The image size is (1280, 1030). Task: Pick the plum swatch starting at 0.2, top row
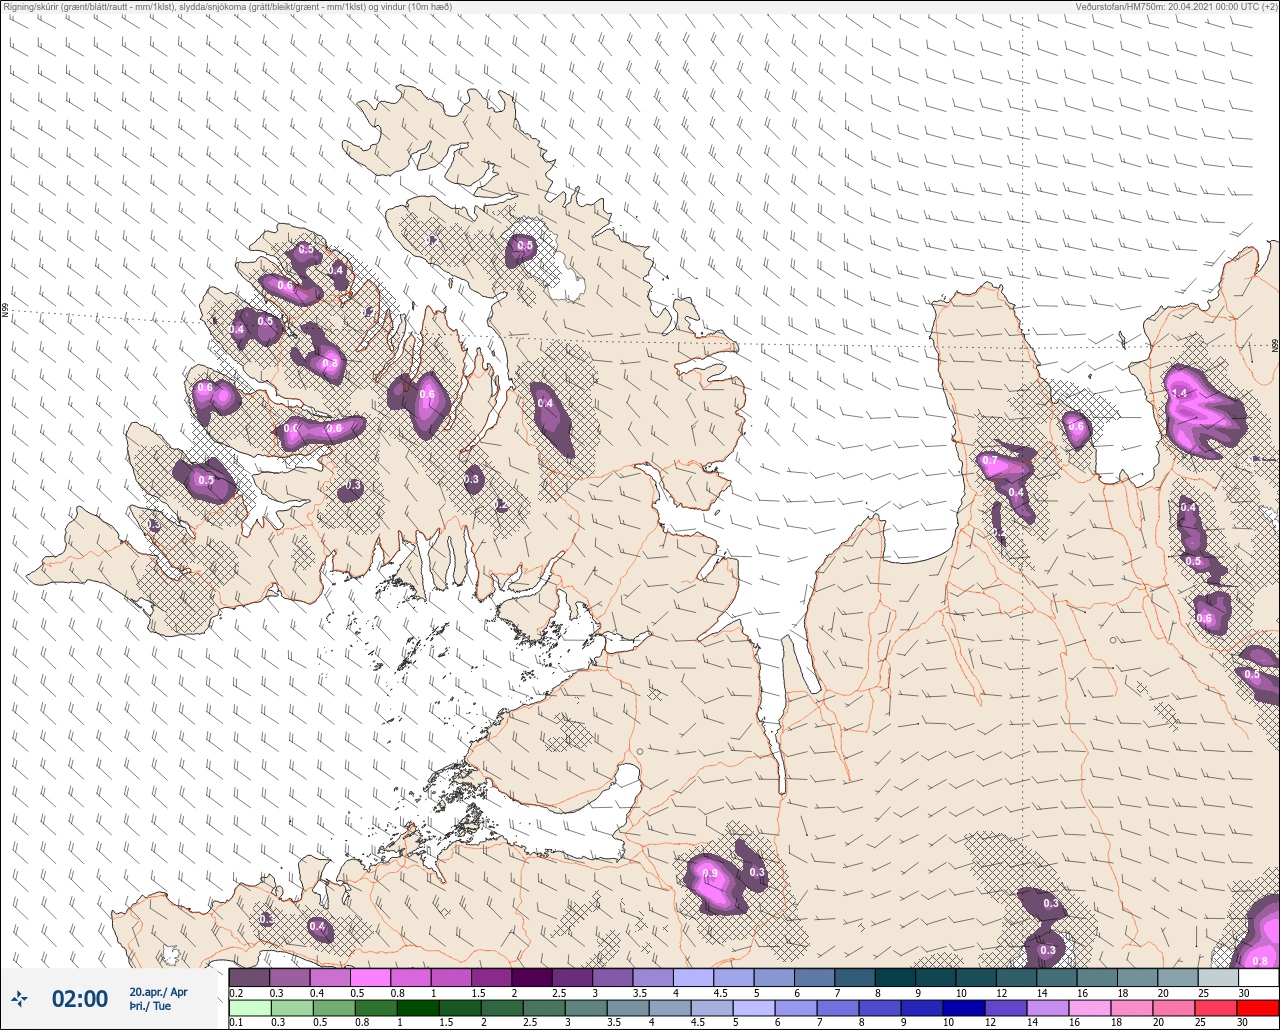coord(249,977)
